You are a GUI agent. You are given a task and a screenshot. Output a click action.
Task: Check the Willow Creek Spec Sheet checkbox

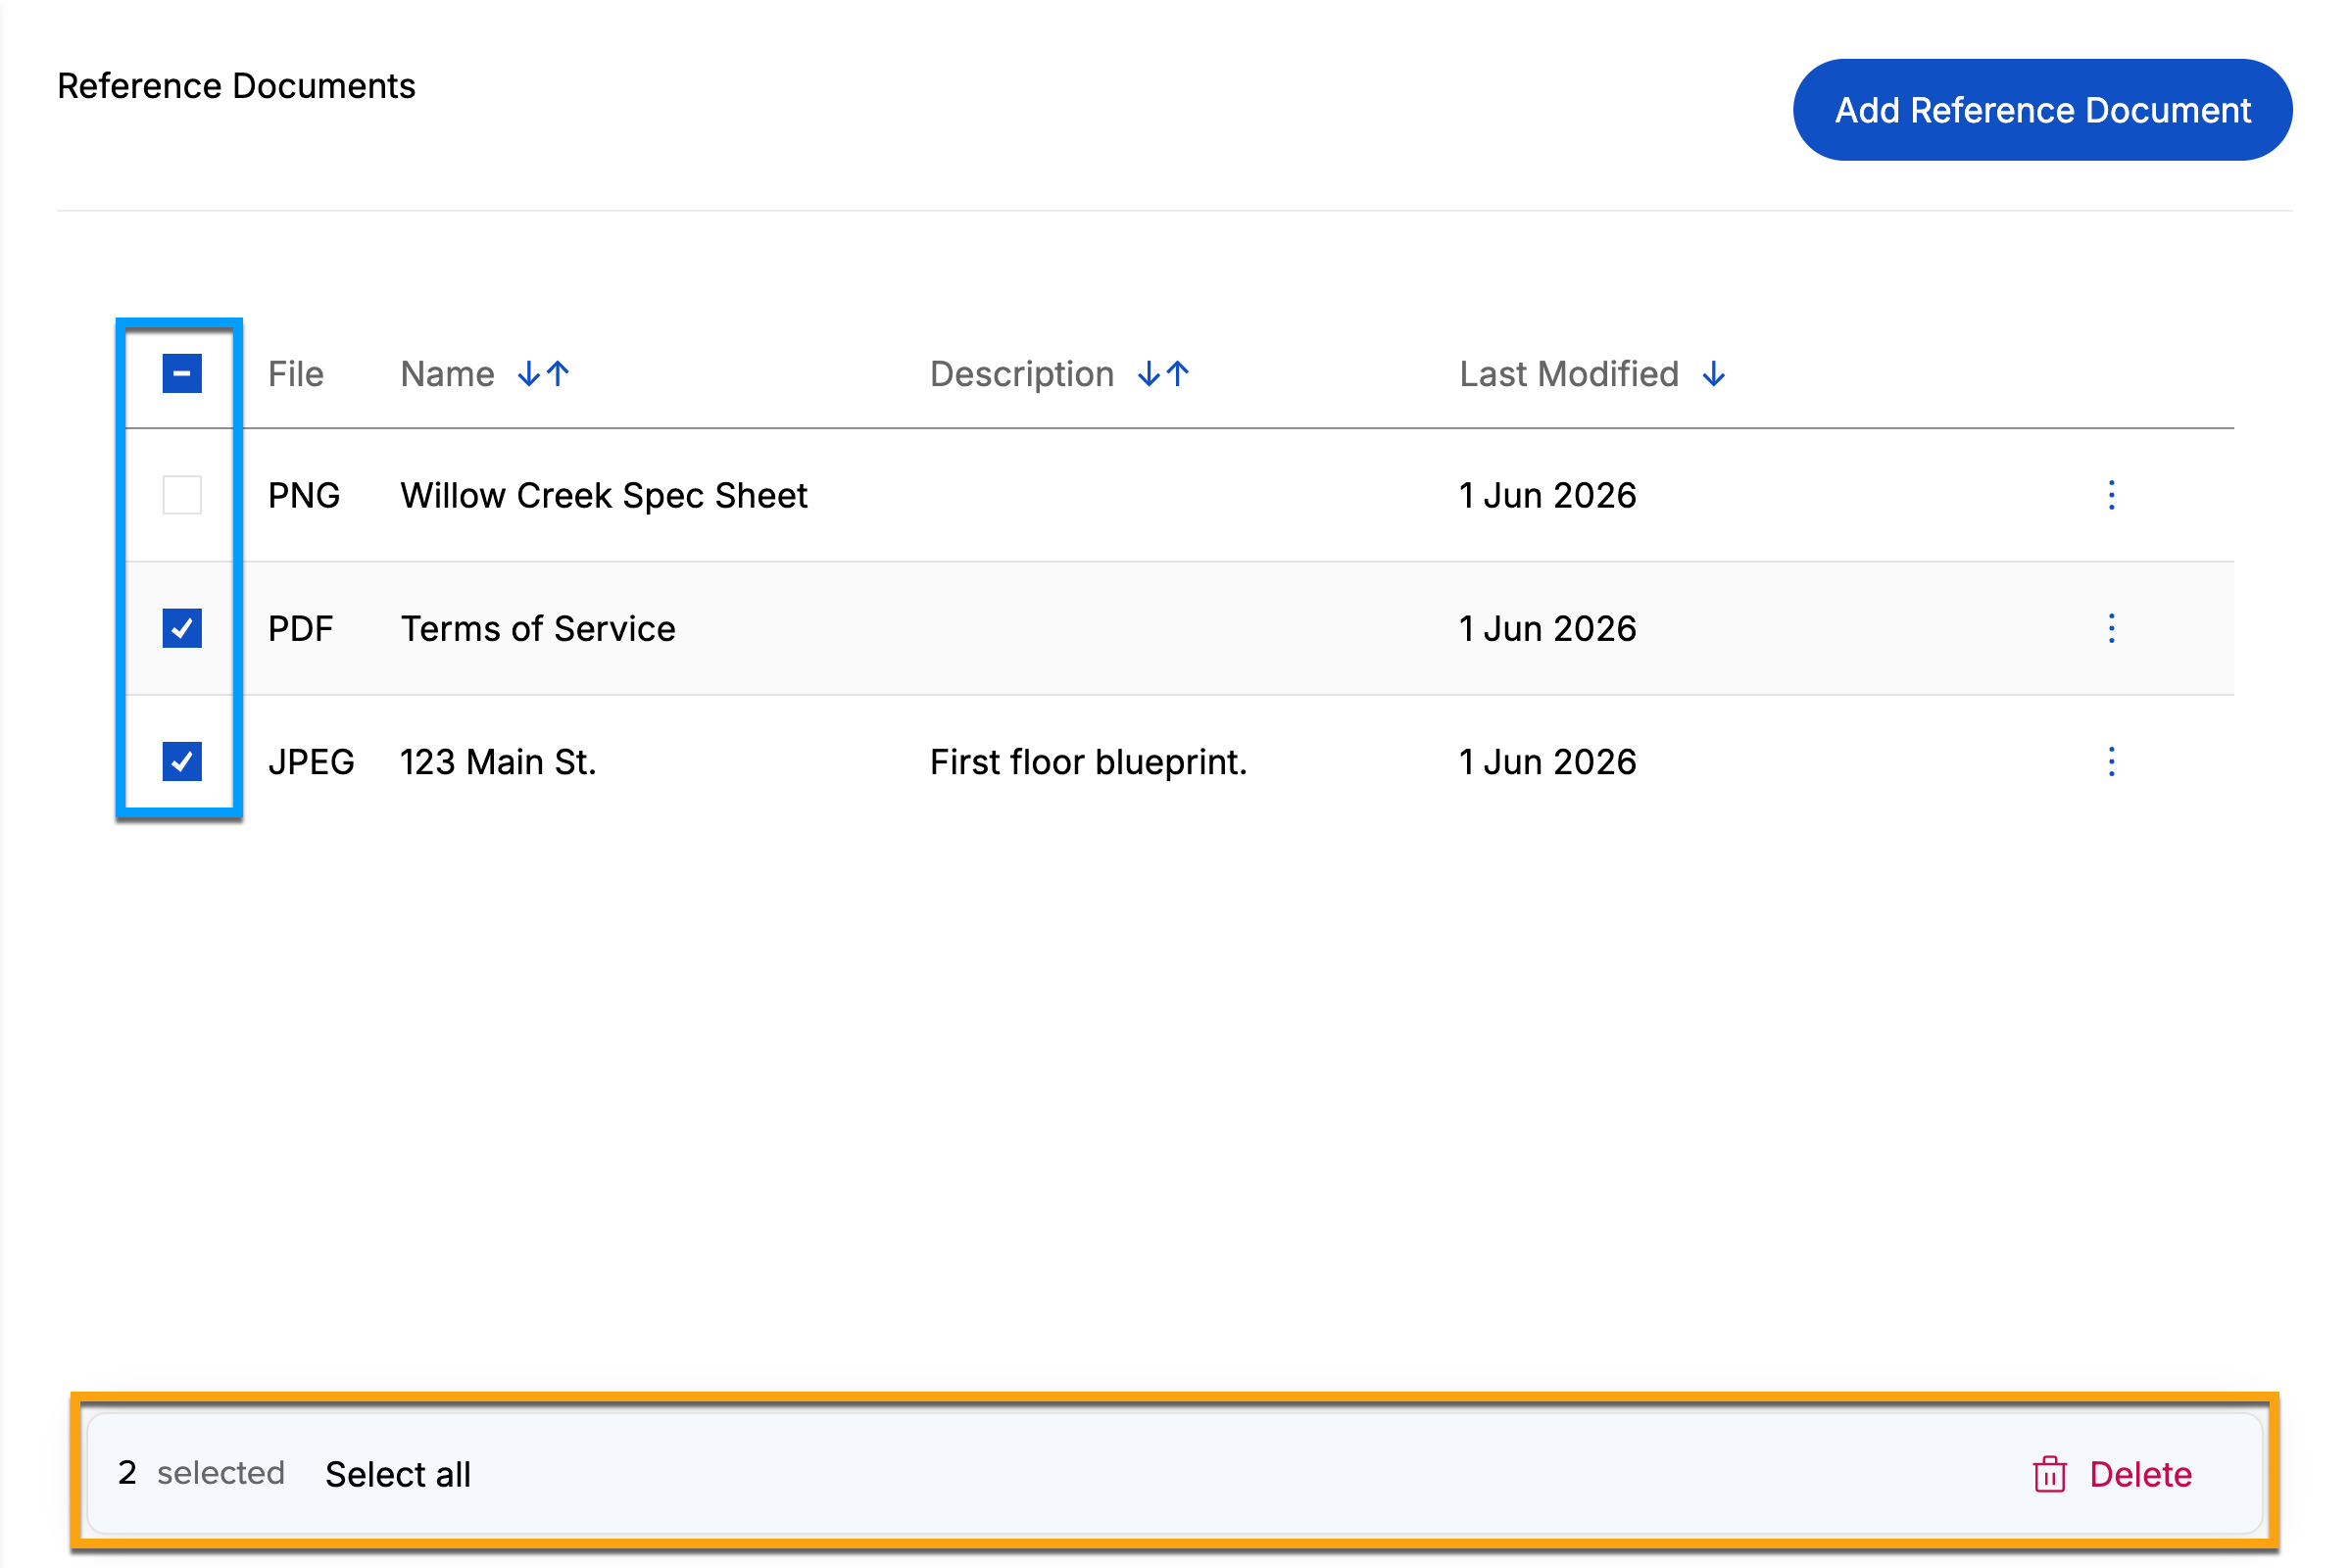[x=182, y=495]
